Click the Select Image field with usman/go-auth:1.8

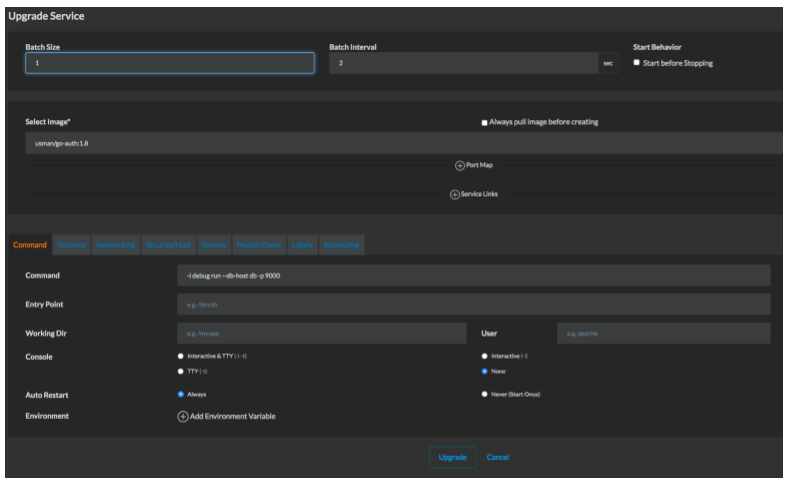404,143
